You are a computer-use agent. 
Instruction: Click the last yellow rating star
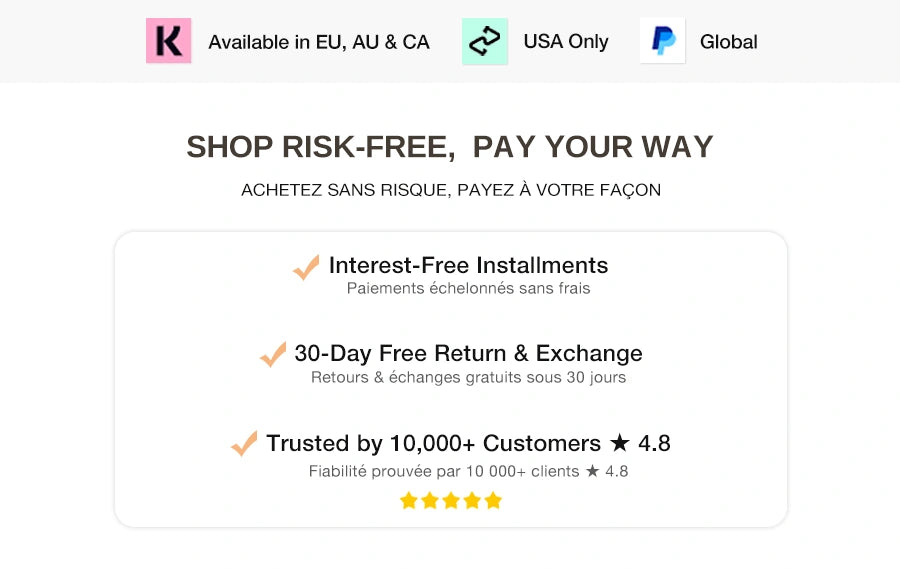pos(493,501)
